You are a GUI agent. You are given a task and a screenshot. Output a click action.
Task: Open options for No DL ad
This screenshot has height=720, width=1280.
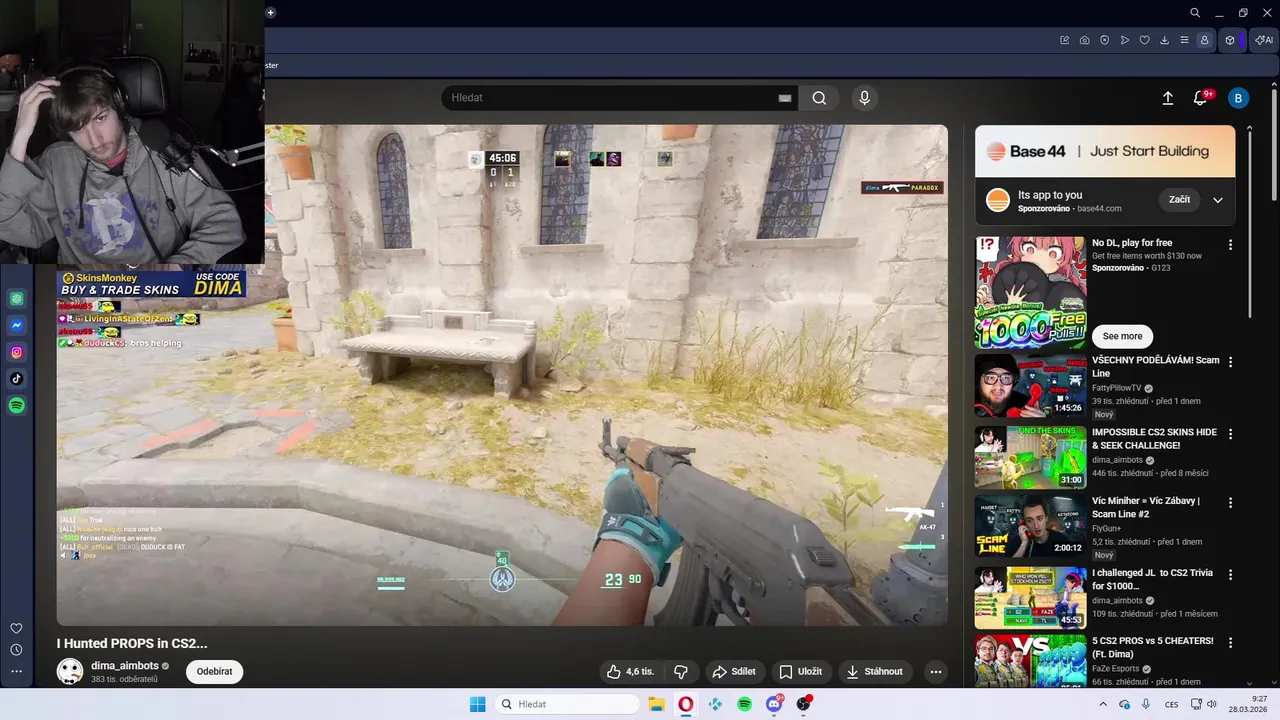click(1230, 245)
